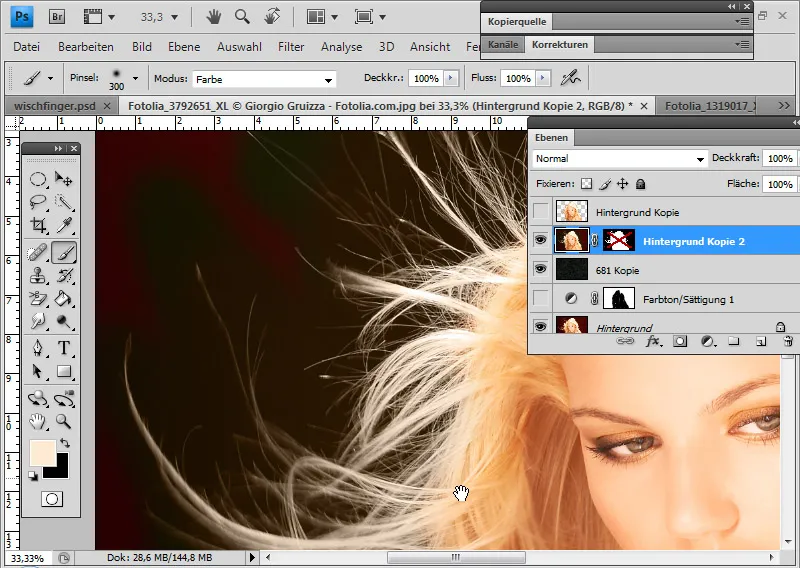Screen dimensions: 800x568
Task: Select the Eraser tool
Action: (x=38, y=298)
